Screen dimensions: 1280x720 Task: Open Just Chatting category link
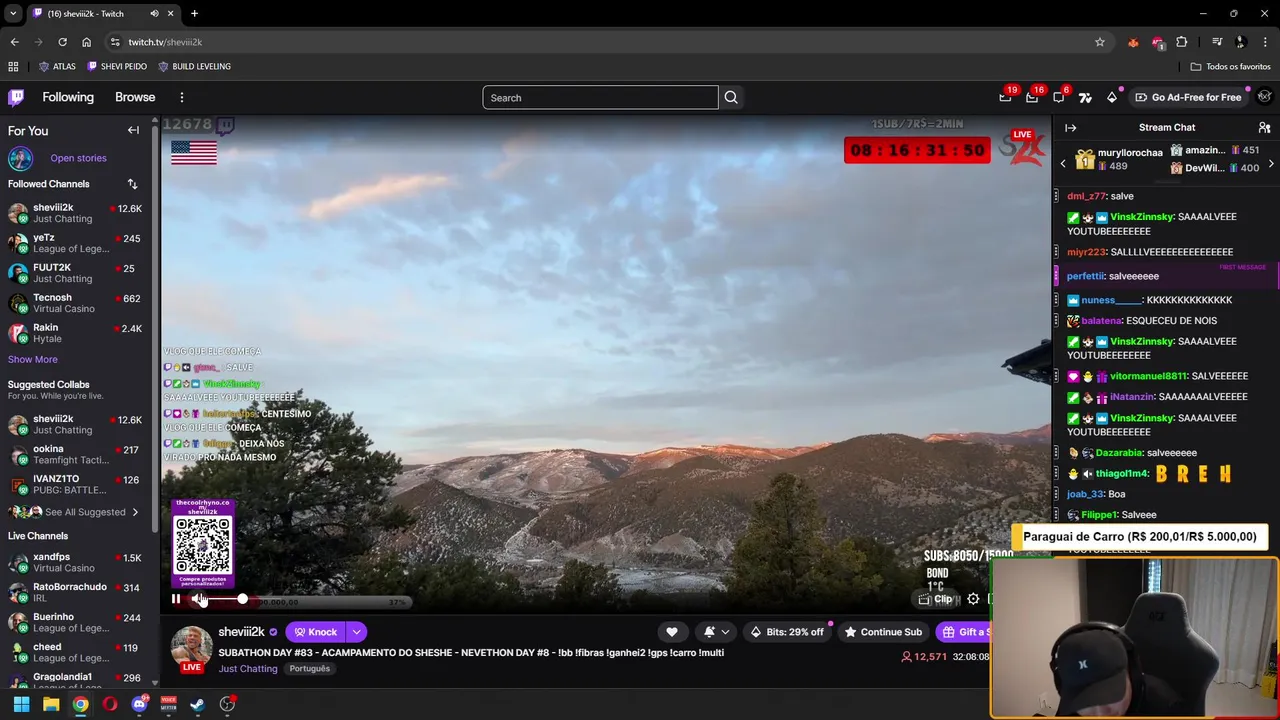[x=248, y=669]
